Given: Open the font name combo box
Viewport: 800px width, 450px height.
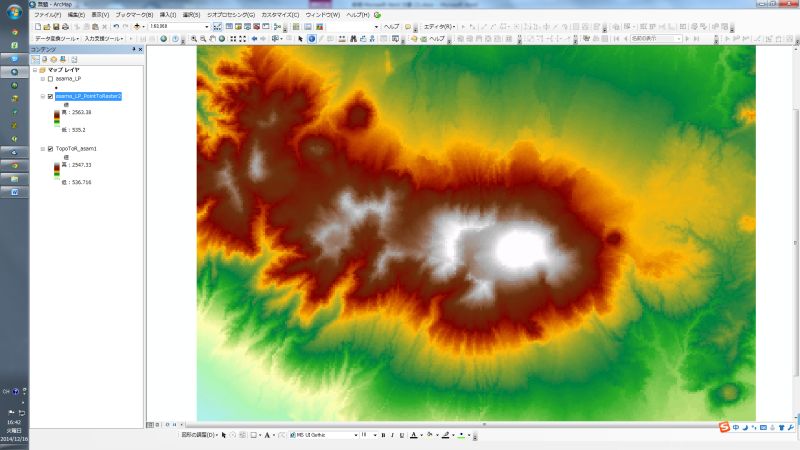Looking at the screenshot, I should pos(323,435).
